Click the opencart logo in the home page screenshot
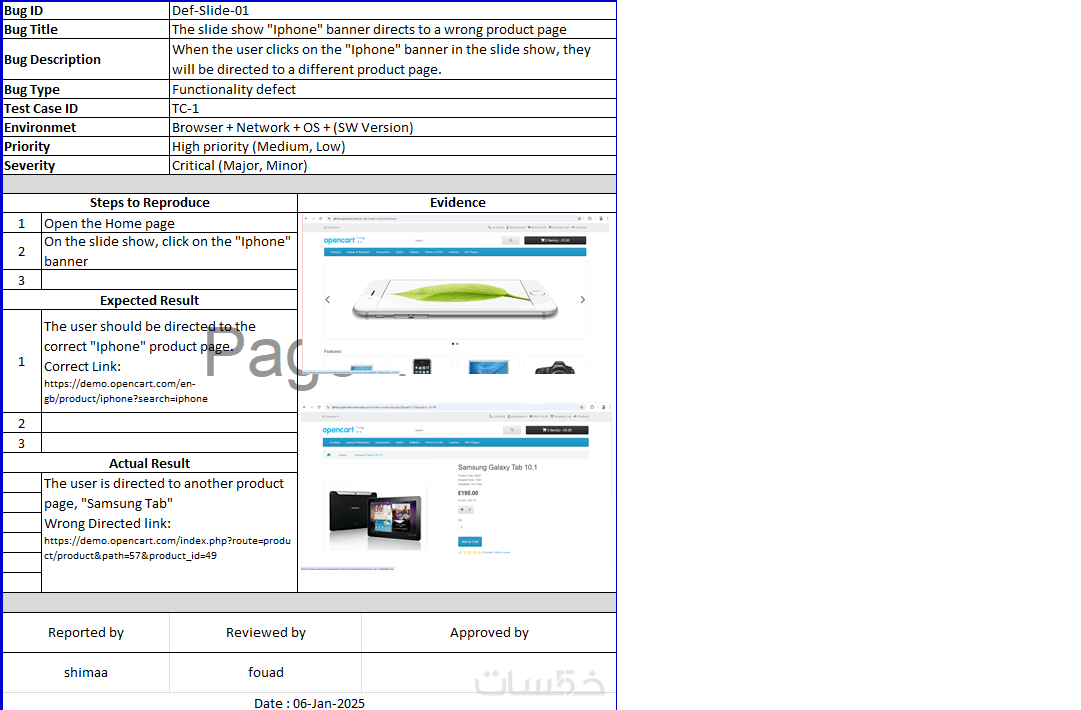Image resolution: width=1081 pixels, height=710 pixels. (x=344, y=241)
